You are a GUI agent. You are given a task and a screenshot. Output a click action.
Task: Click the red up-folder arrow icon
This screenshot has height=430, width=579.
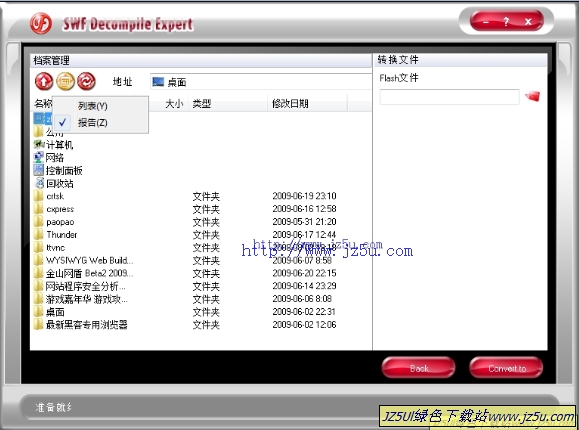tap(44, 81)
